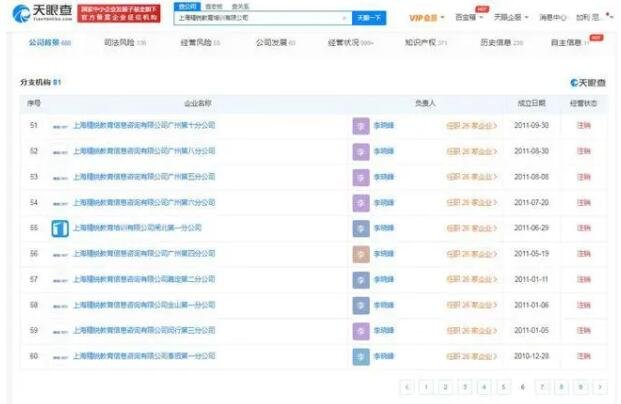Open the 任职26家企业 link in row 59
This screenshot has height=404, width=621.
point(471,331)
